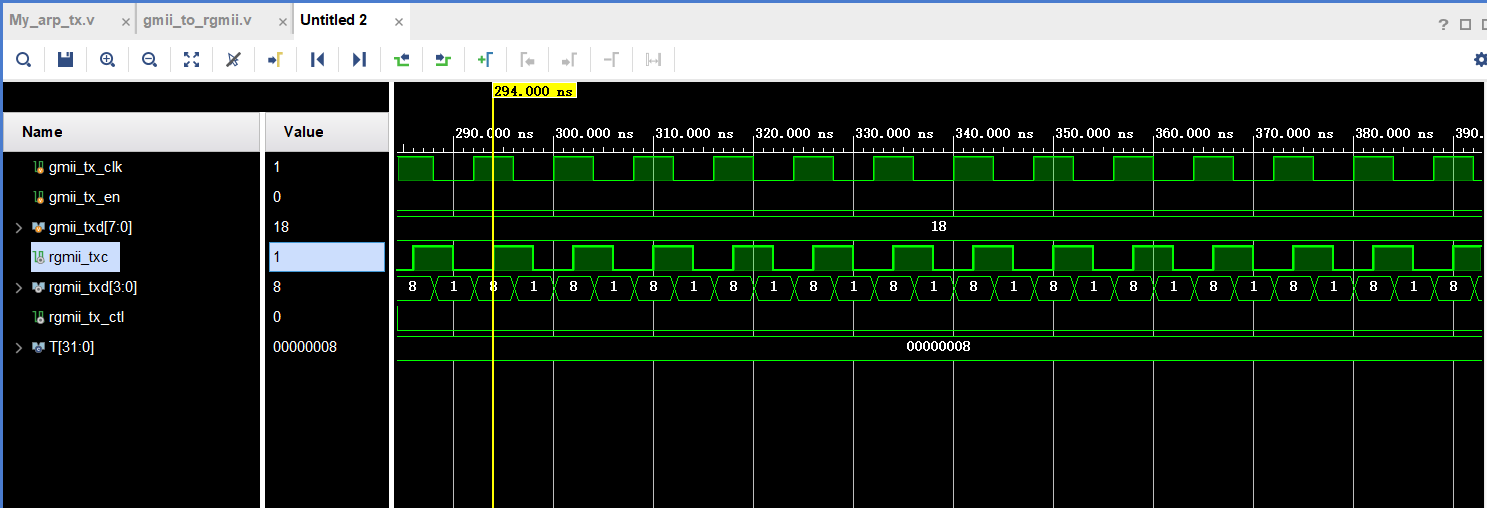Screen dimensions: 1487x508
Task: Select the gmii_tx_en signal
Action: (x=84, y=197)
